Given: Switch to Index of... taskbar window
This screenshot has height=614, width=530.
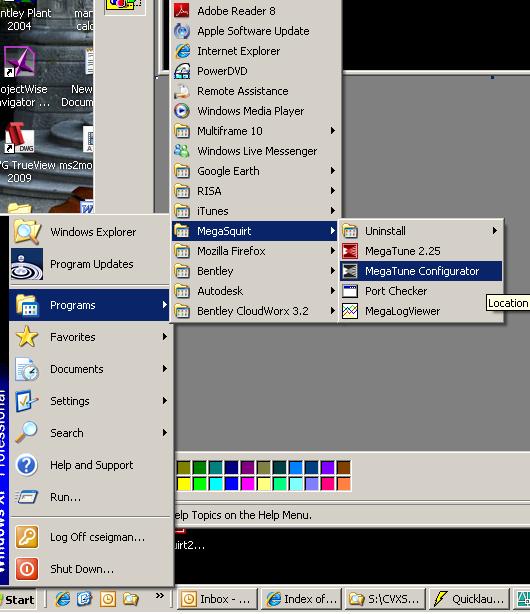Looking at the screenshot, I should 301,599.
